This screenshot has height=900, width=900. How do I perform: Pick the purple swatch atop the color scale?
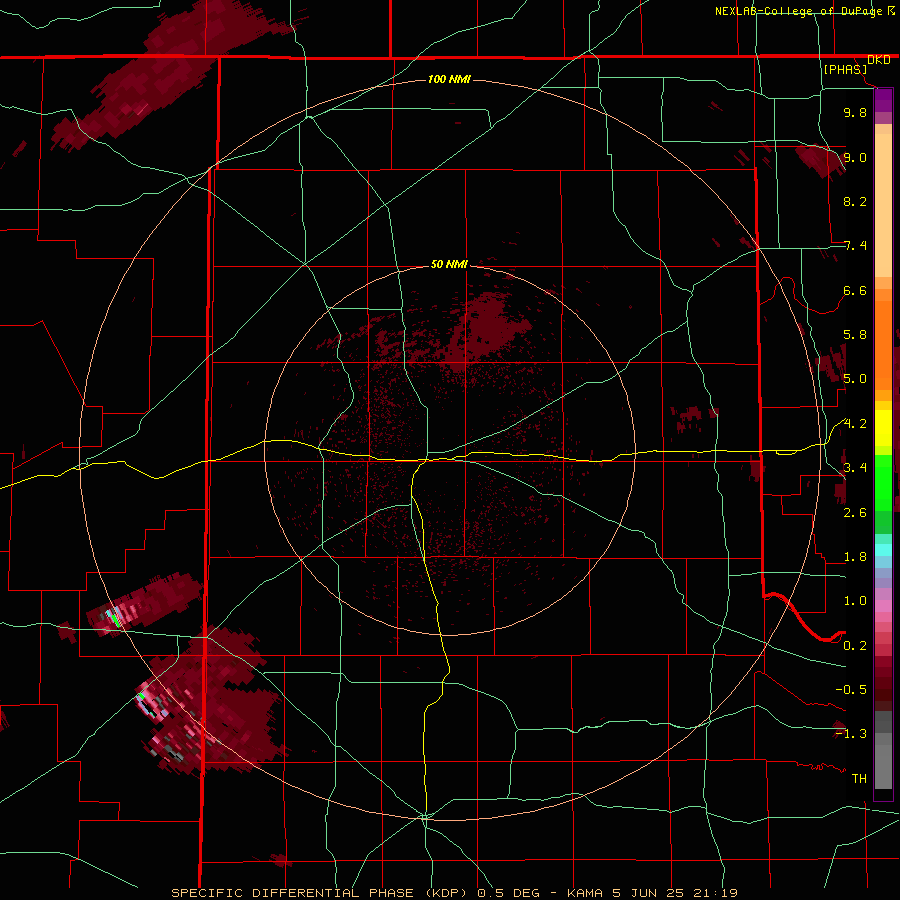[x=883, y=100]
